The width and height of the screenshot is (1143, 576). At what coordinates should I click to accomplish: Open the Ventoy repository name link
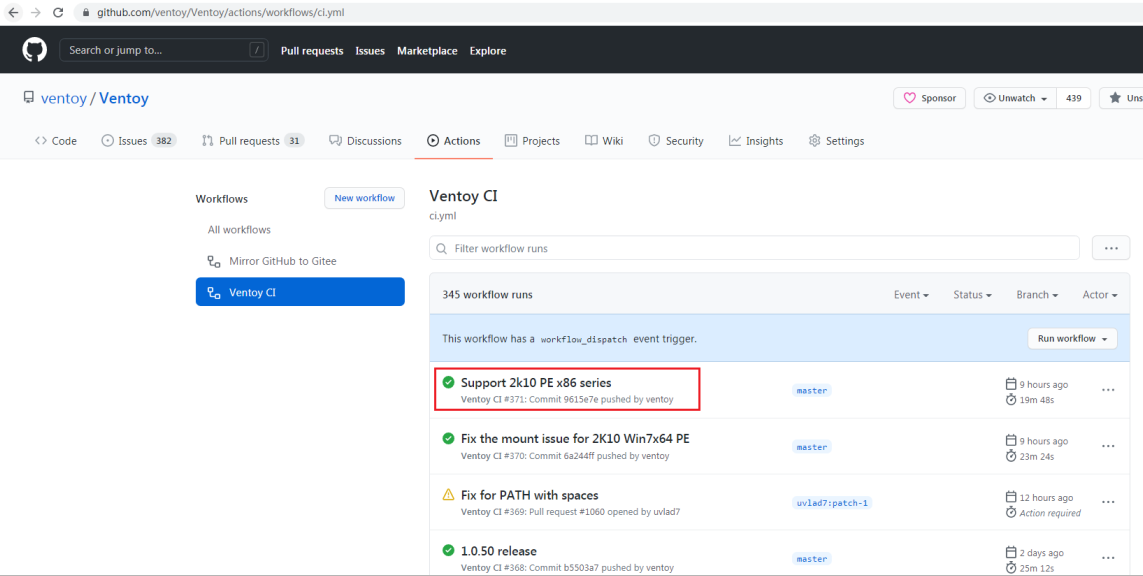pos(124,98)
